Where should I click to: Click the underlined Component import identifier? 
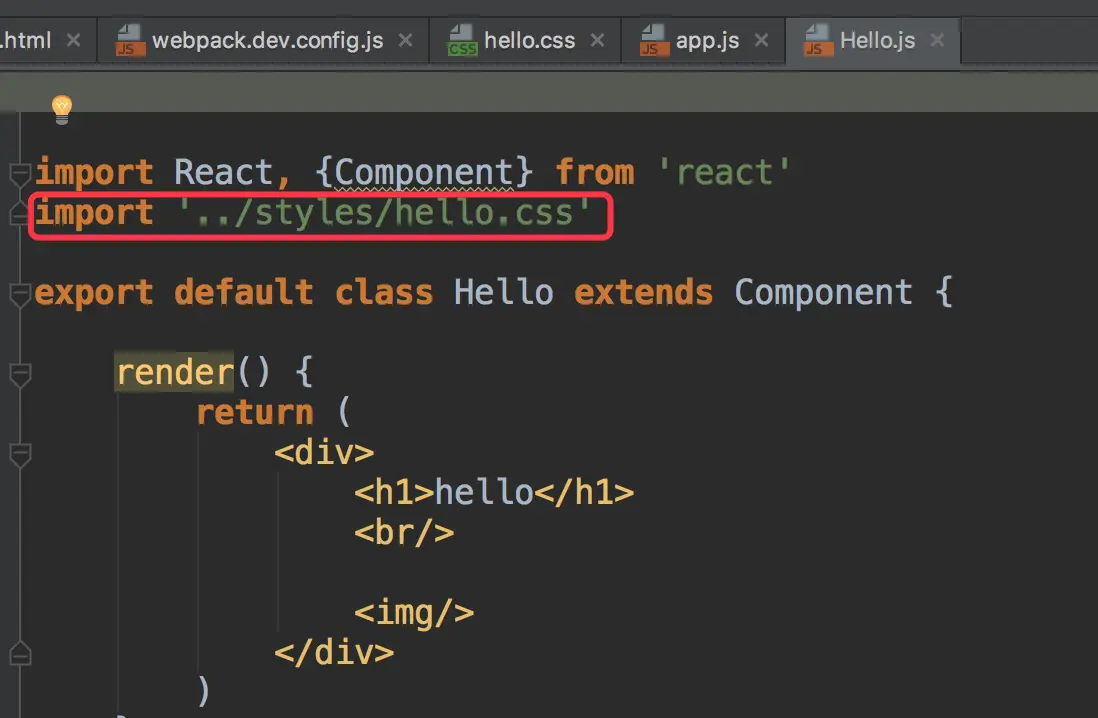424,172
